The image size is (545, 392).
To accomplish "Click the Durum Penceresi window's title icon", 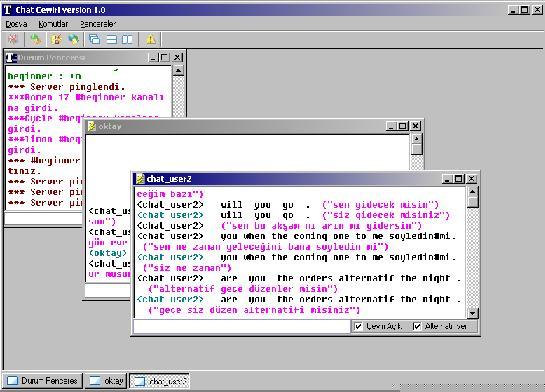I will [x=11, y=57].
